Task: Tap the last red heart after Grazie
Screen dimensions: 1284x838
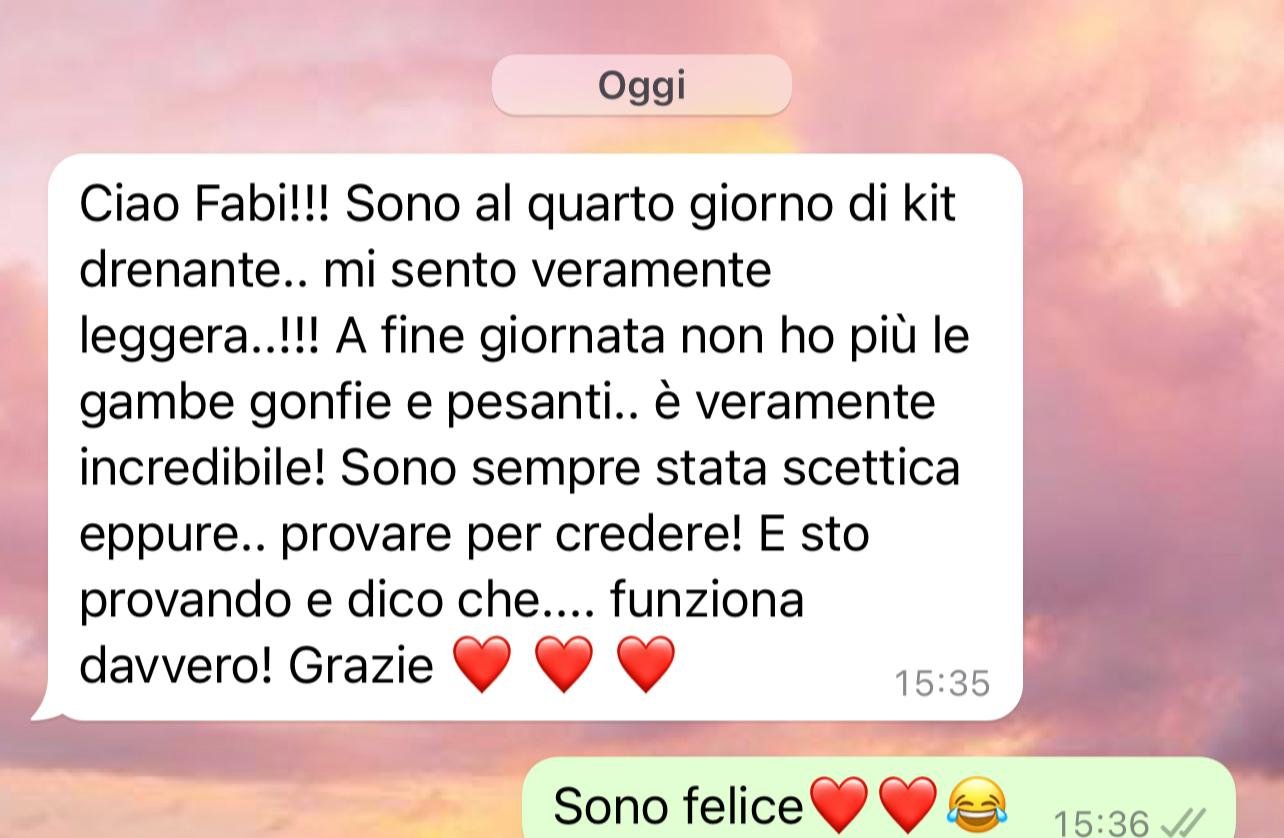Action: point(646,665)
